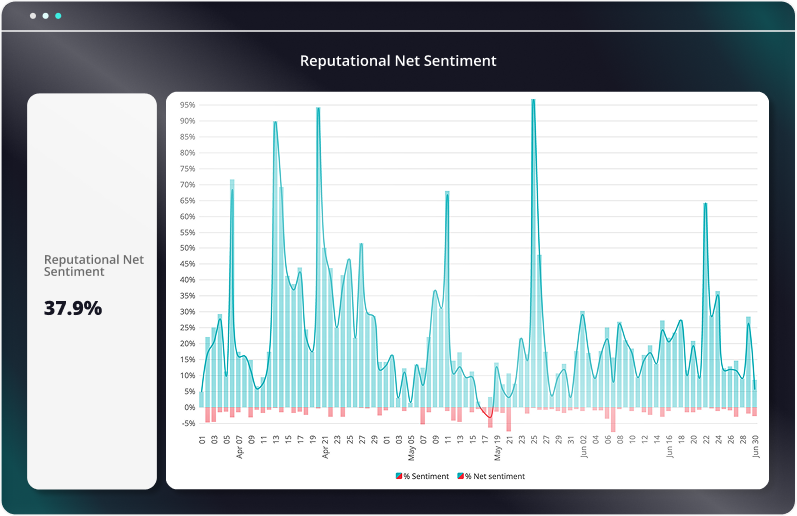Screen dimensions: 797x516
Task: Click the 95% label on the y-axis
Action: pyautogui.click(x=187, y=105)
